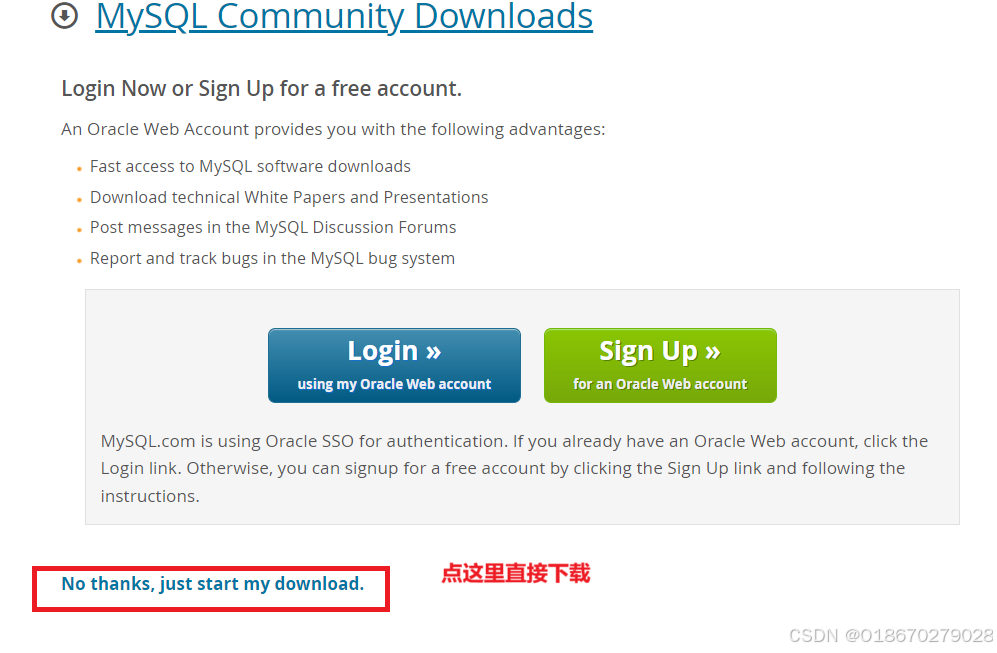Viewport: 997px width, 653px height.
Task: Click the Fast access to MySQL downloads line
Action: [x=251, y=167]
